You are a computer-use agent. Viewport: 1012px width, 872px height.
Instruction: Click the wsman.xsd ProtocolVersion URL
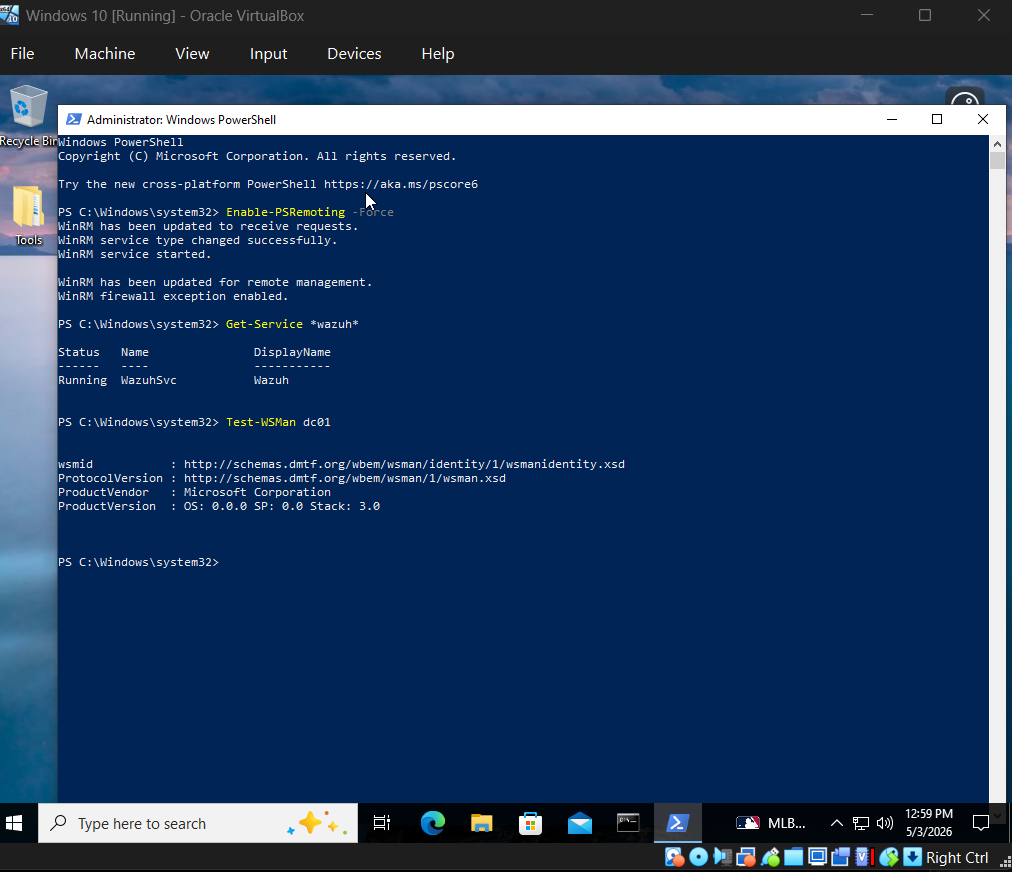(345, 478)
